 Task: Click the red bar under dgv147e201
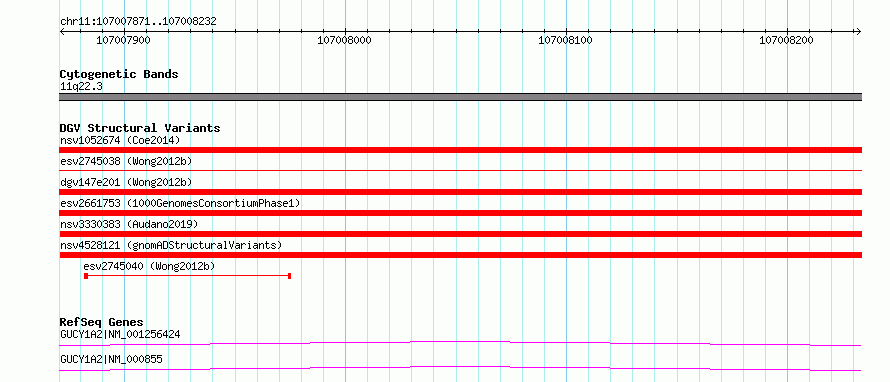(460, 192)
